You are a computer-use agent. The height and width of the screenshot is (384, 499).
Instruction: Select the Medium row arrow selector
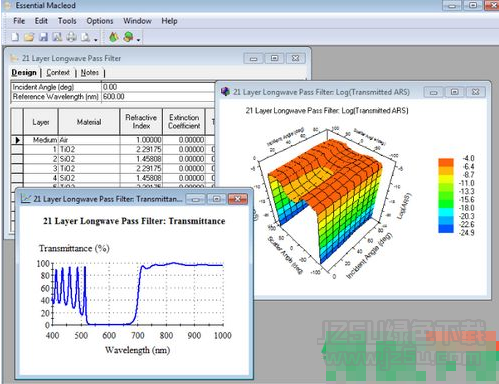click(17, 140)
